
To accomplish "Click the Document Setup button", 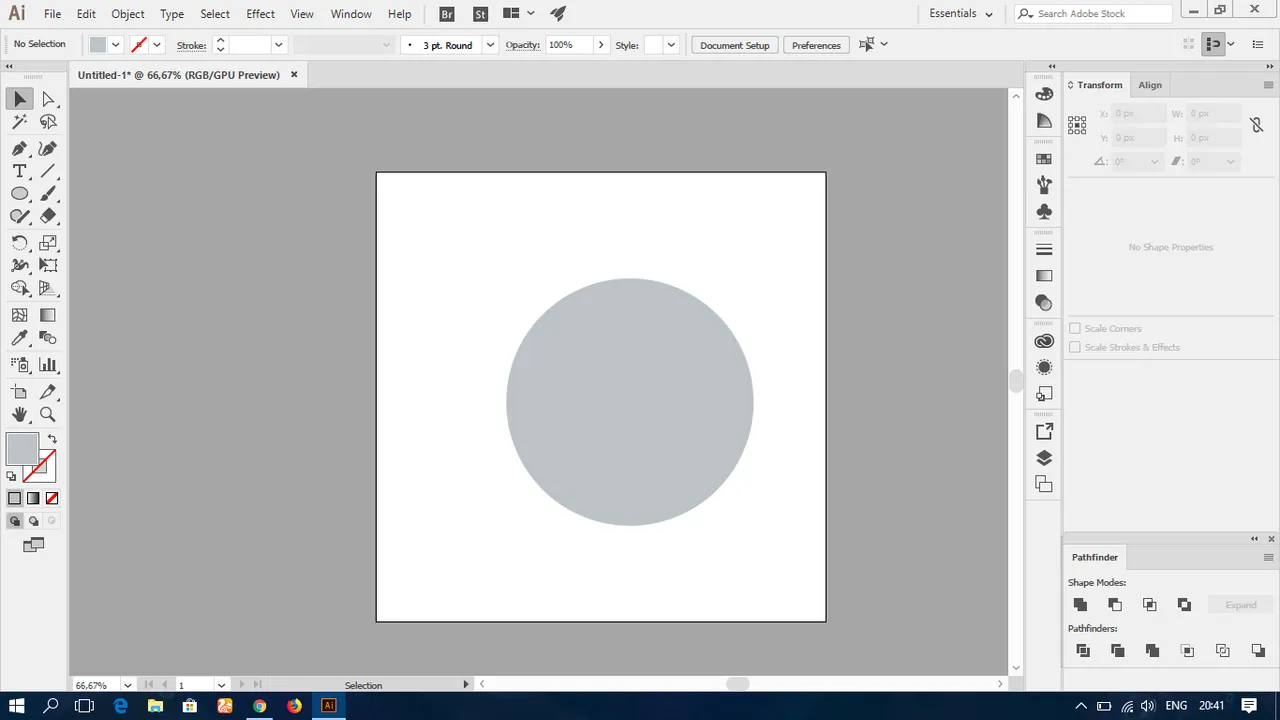I will 735,45.
